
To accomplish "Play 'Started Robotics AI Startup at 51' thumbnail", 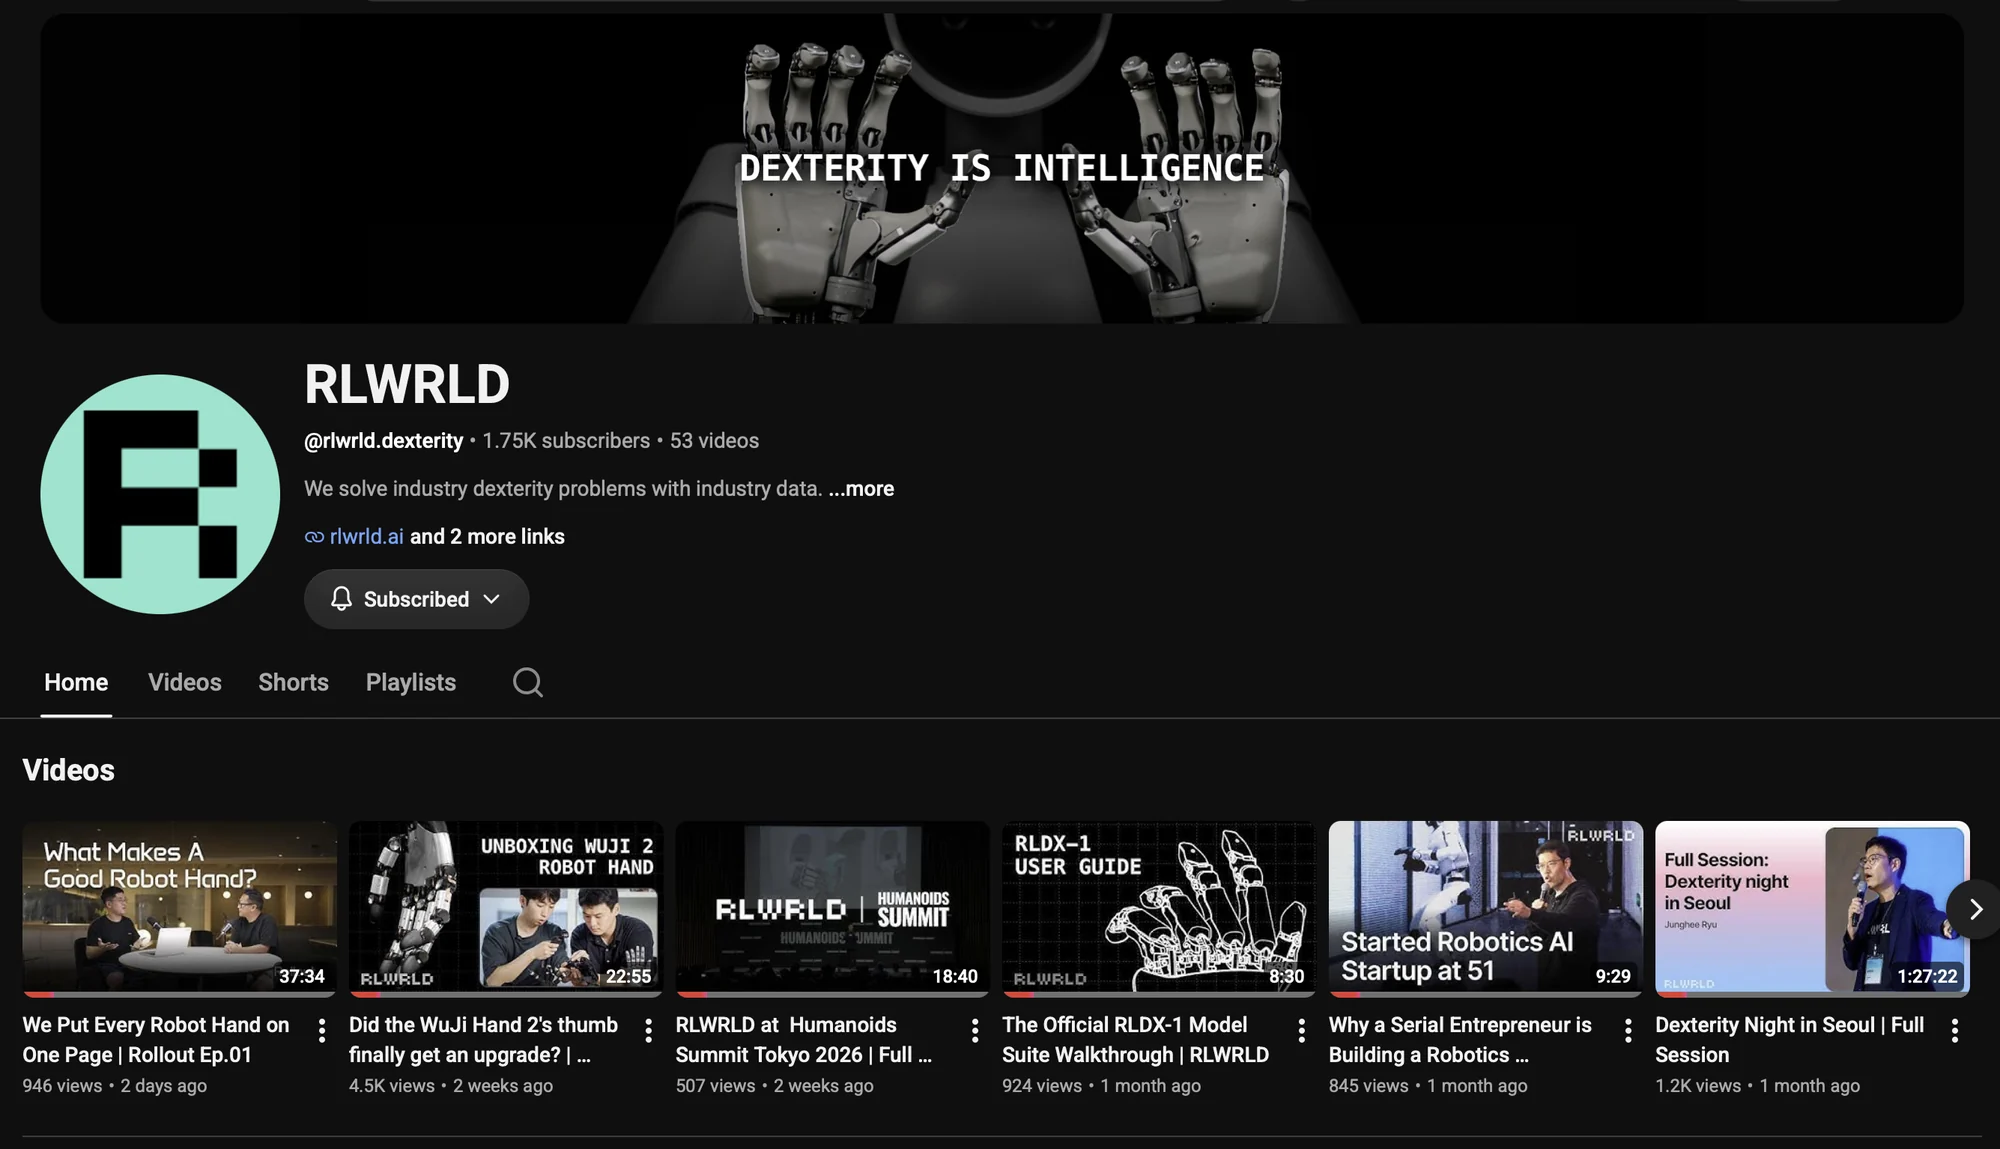I will click(1486, 908).
